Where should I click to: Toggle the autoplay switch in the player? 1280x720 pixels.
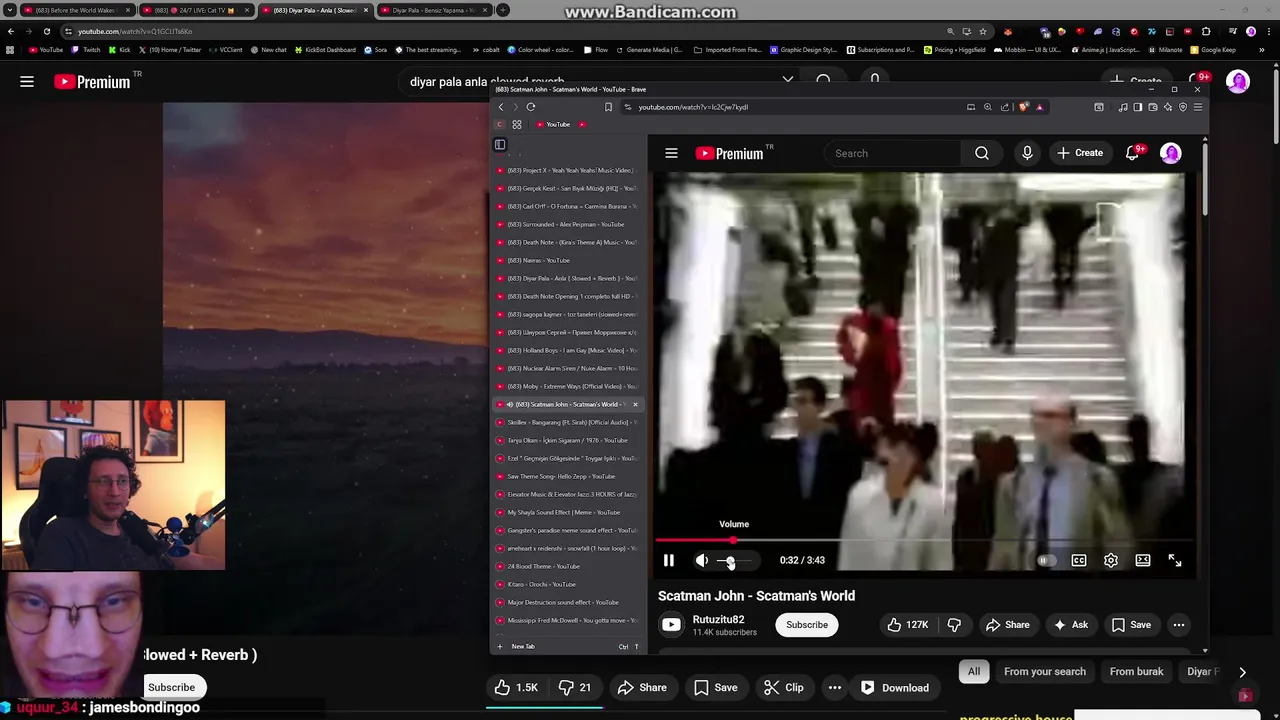point(1045,561)
